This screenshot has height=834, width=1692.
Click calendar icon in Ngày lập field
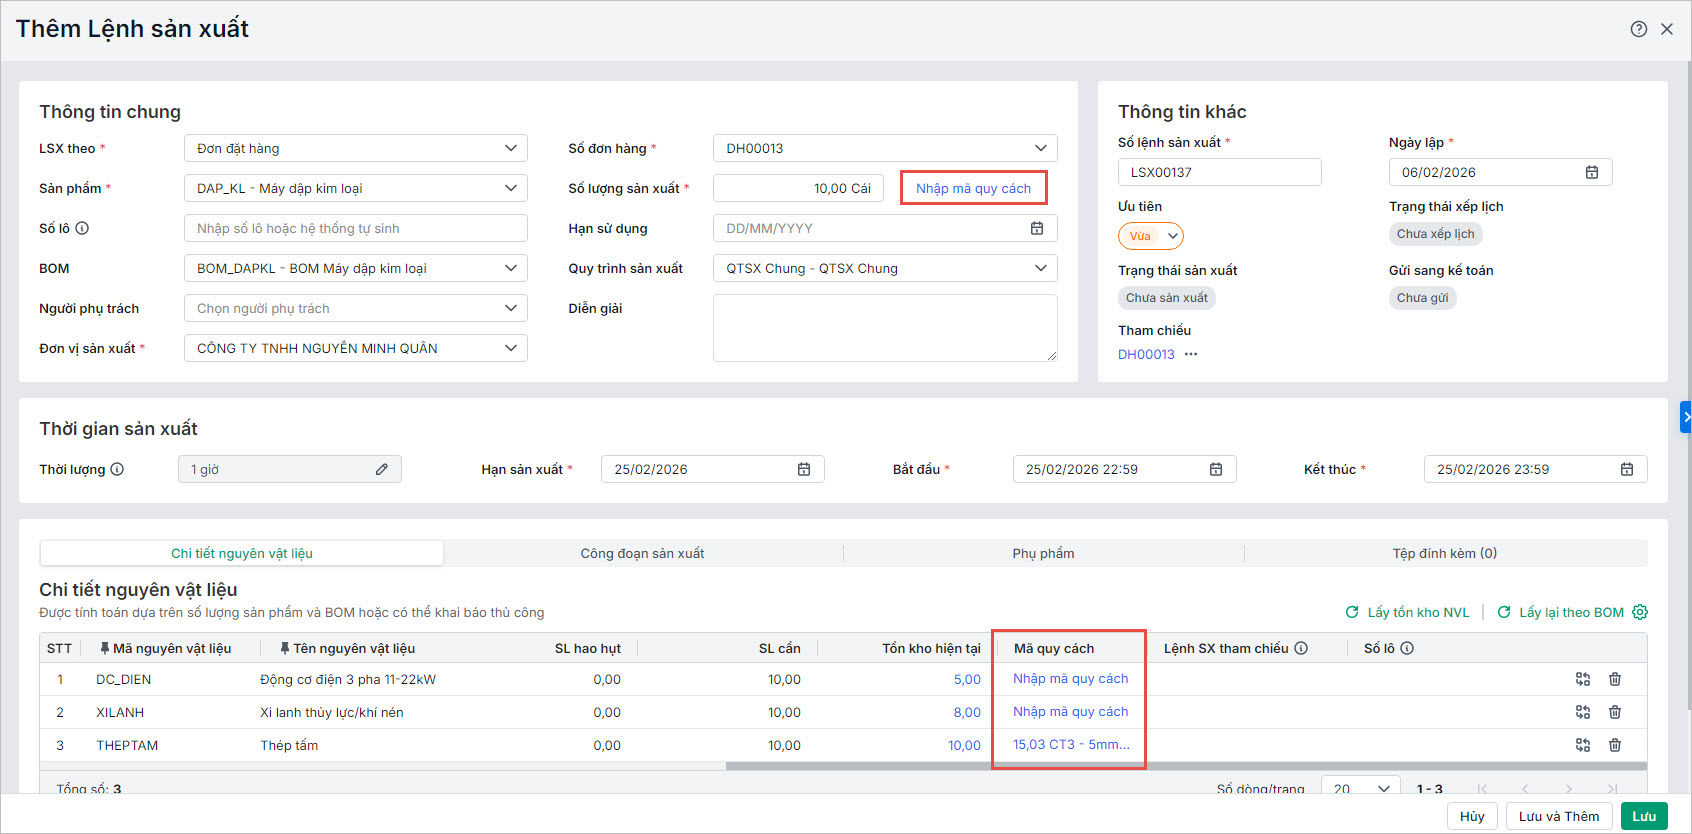coord(1592,172)
